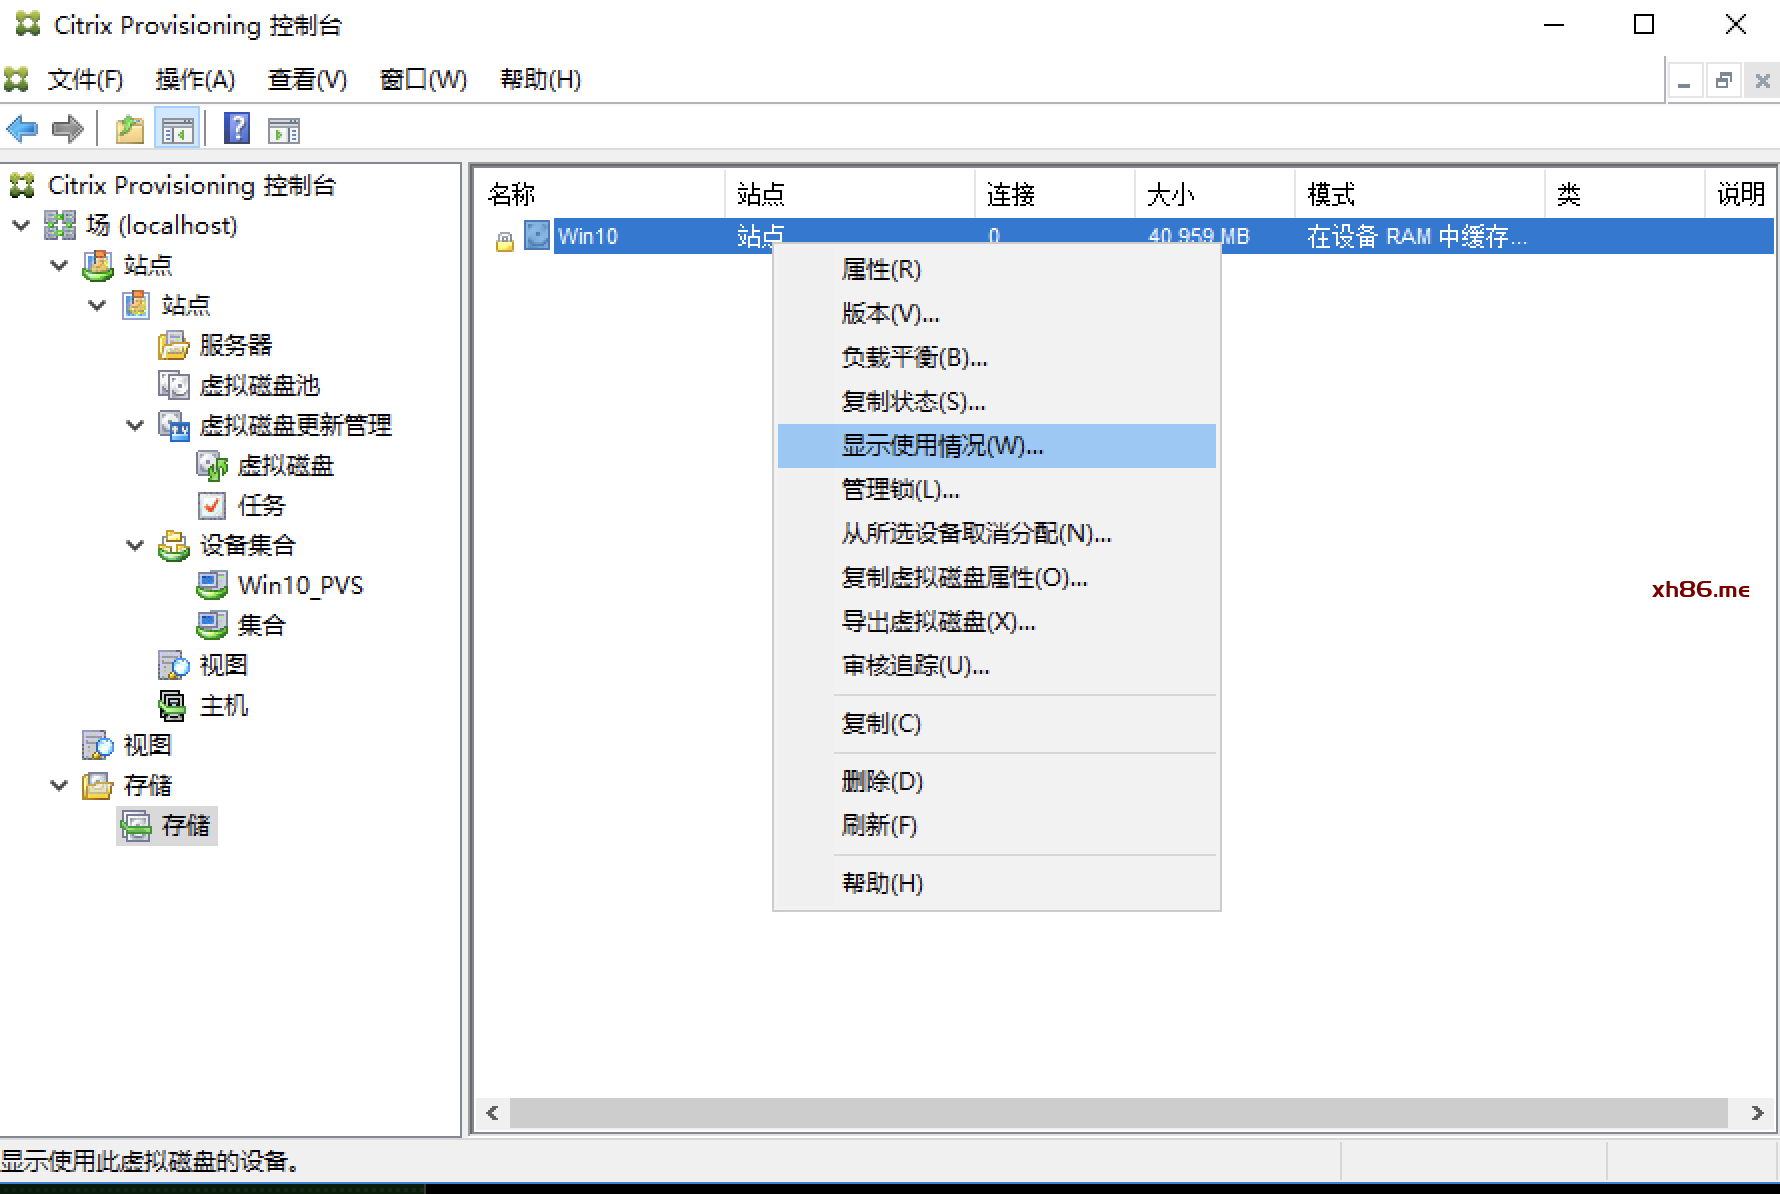The height and width of the screenshot is (1194, 1780).
Task: Select the Win10_PVS device collection
Action: (299, 586)
